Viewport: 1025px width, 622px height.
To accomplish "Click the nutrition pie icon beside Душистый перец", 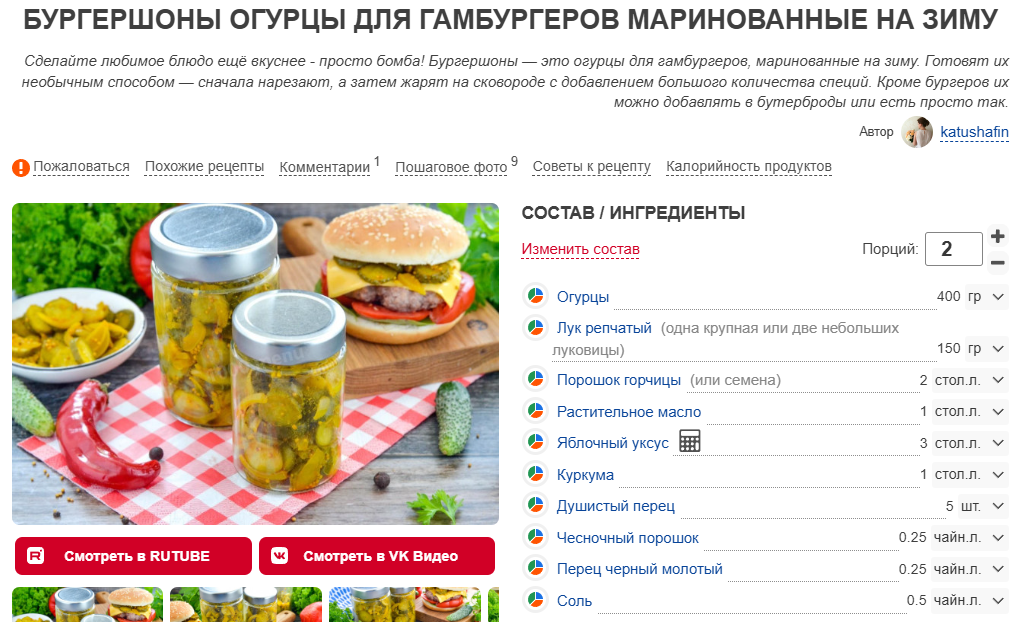I will click(535, 504).
